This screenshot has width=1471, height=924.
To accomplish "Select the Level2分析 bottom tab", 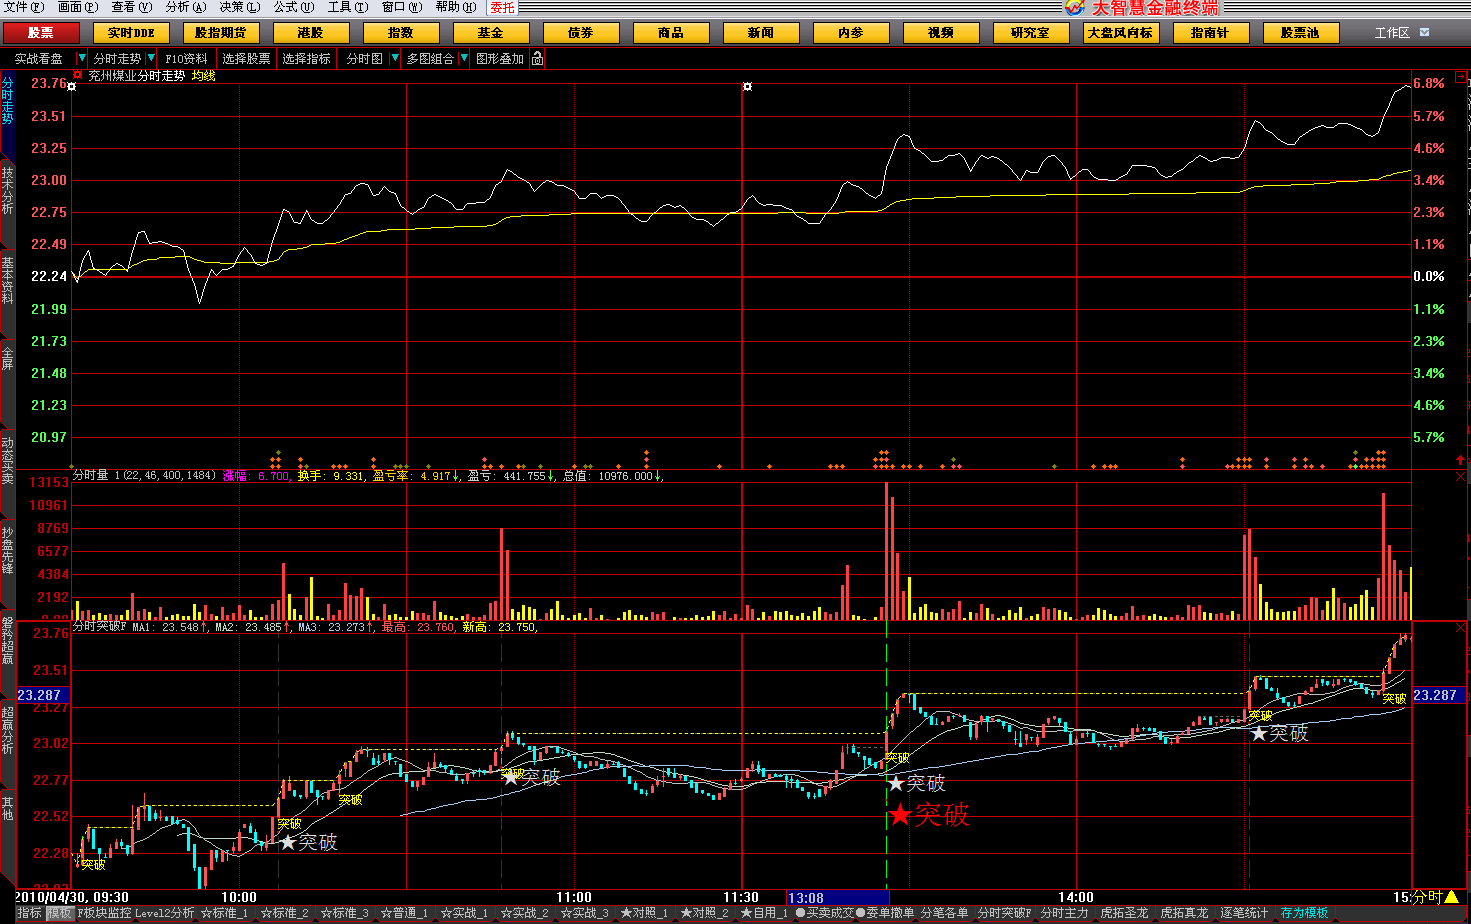I will (x=165, y=913).
